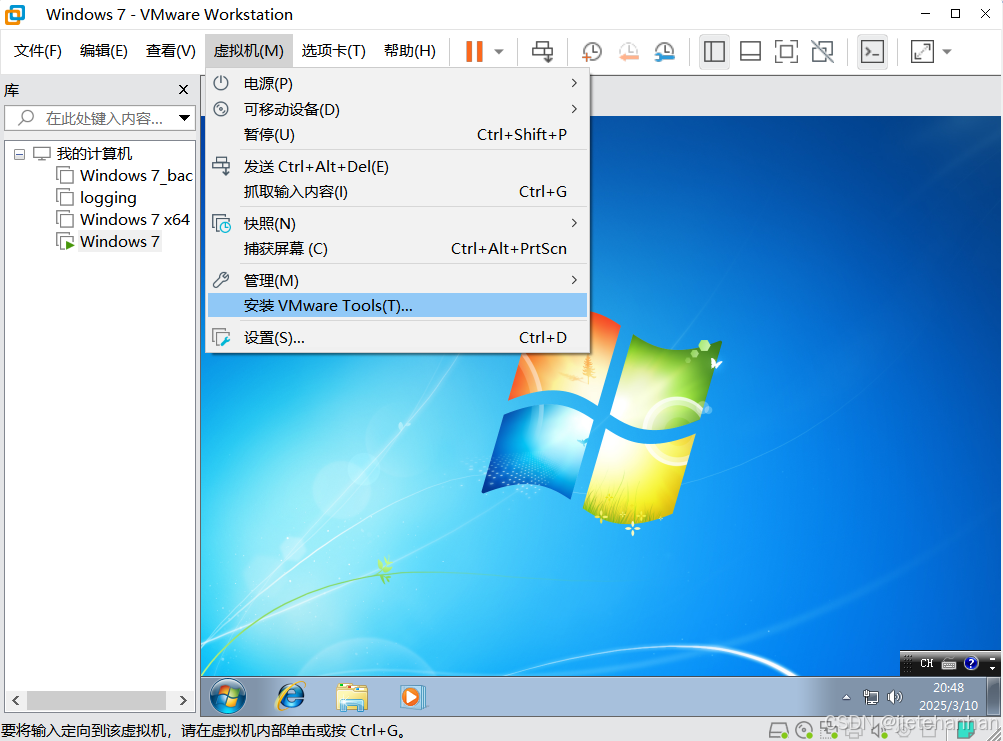Viewport: 1003px width, 741px height.
Task: Collapse the 我的计算机 tree node
Action: coord(20,154)
